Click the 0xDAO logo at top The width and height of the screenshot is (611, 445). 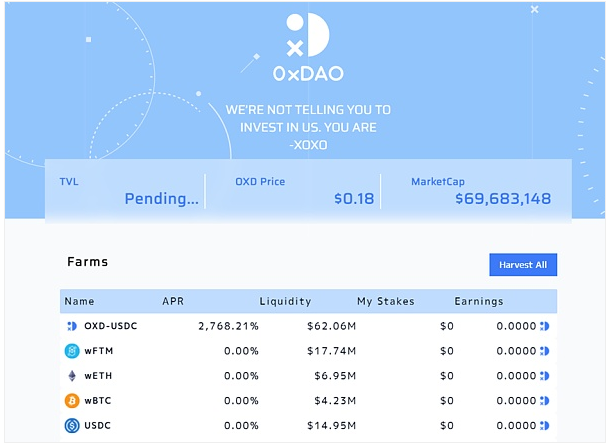[x=308, y=48]
